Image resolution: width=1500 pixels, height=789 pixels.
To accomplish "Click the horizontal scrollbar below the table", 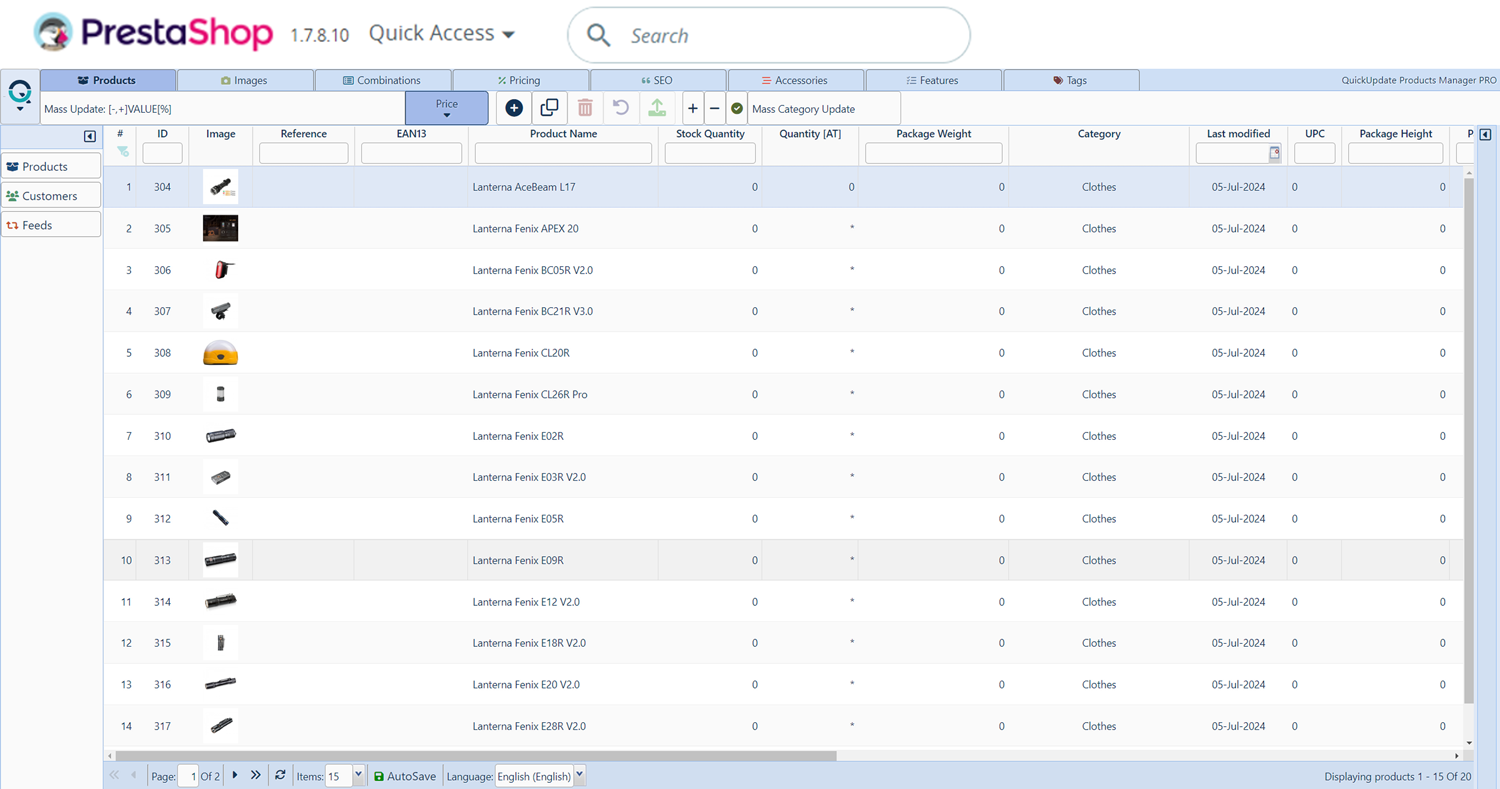I will (x=475, y=756).
